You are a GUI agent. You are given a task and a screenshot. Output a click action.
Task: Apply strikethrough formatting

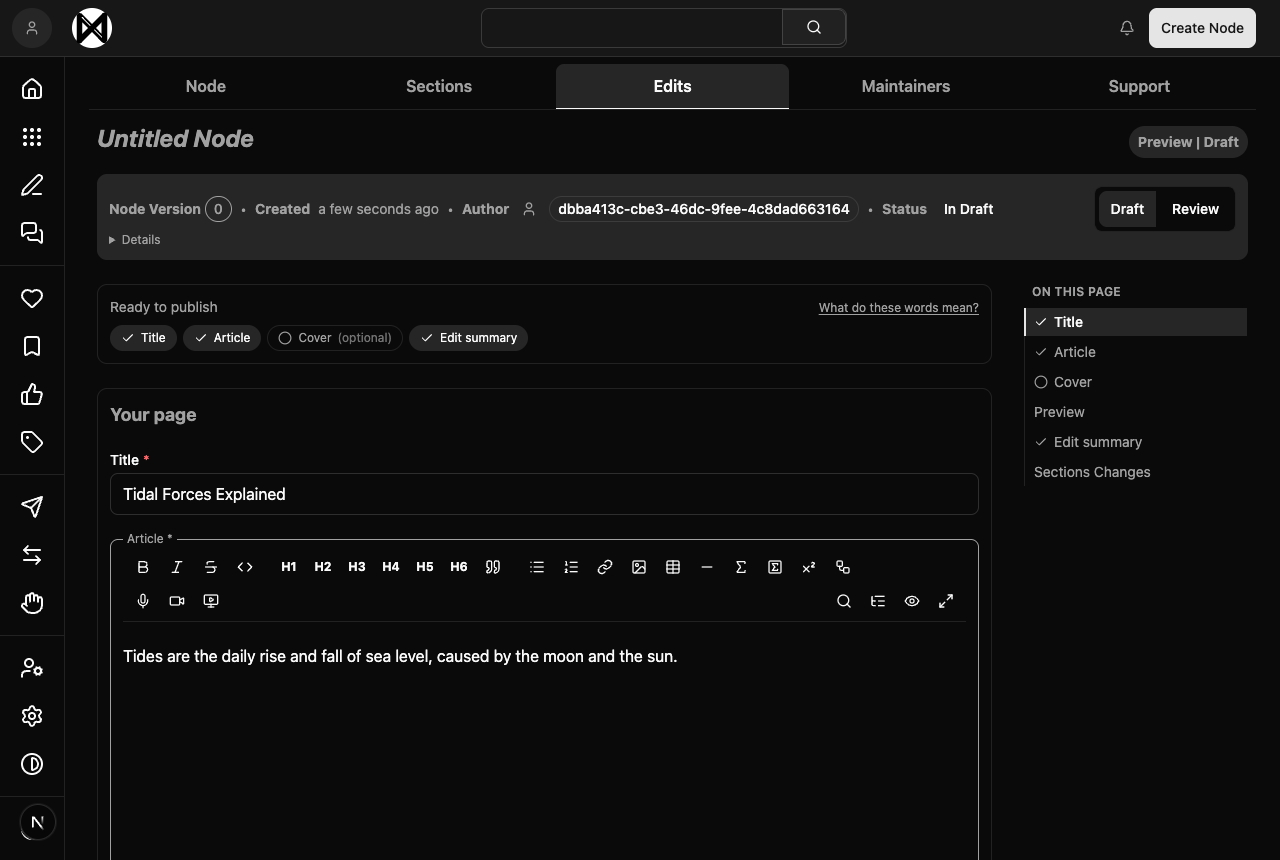[211, 567]
